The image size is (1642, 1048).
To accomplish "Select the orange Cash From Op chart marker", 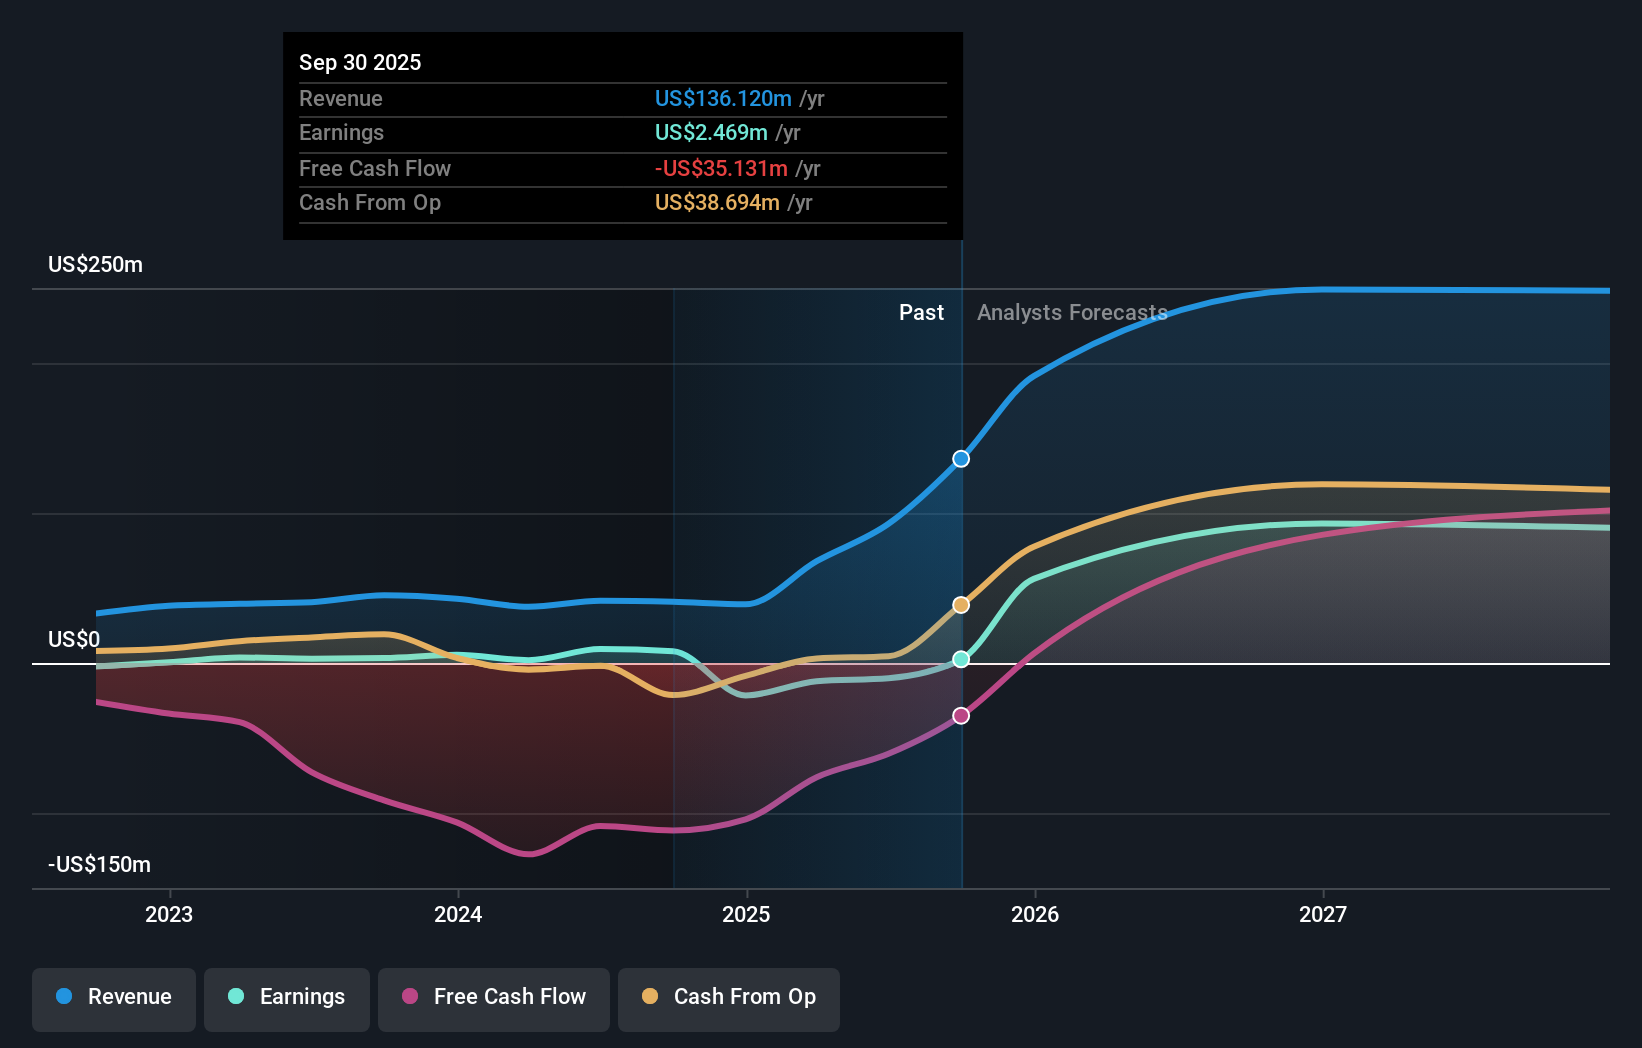I will pyautogui.click(x=960, y=604).
